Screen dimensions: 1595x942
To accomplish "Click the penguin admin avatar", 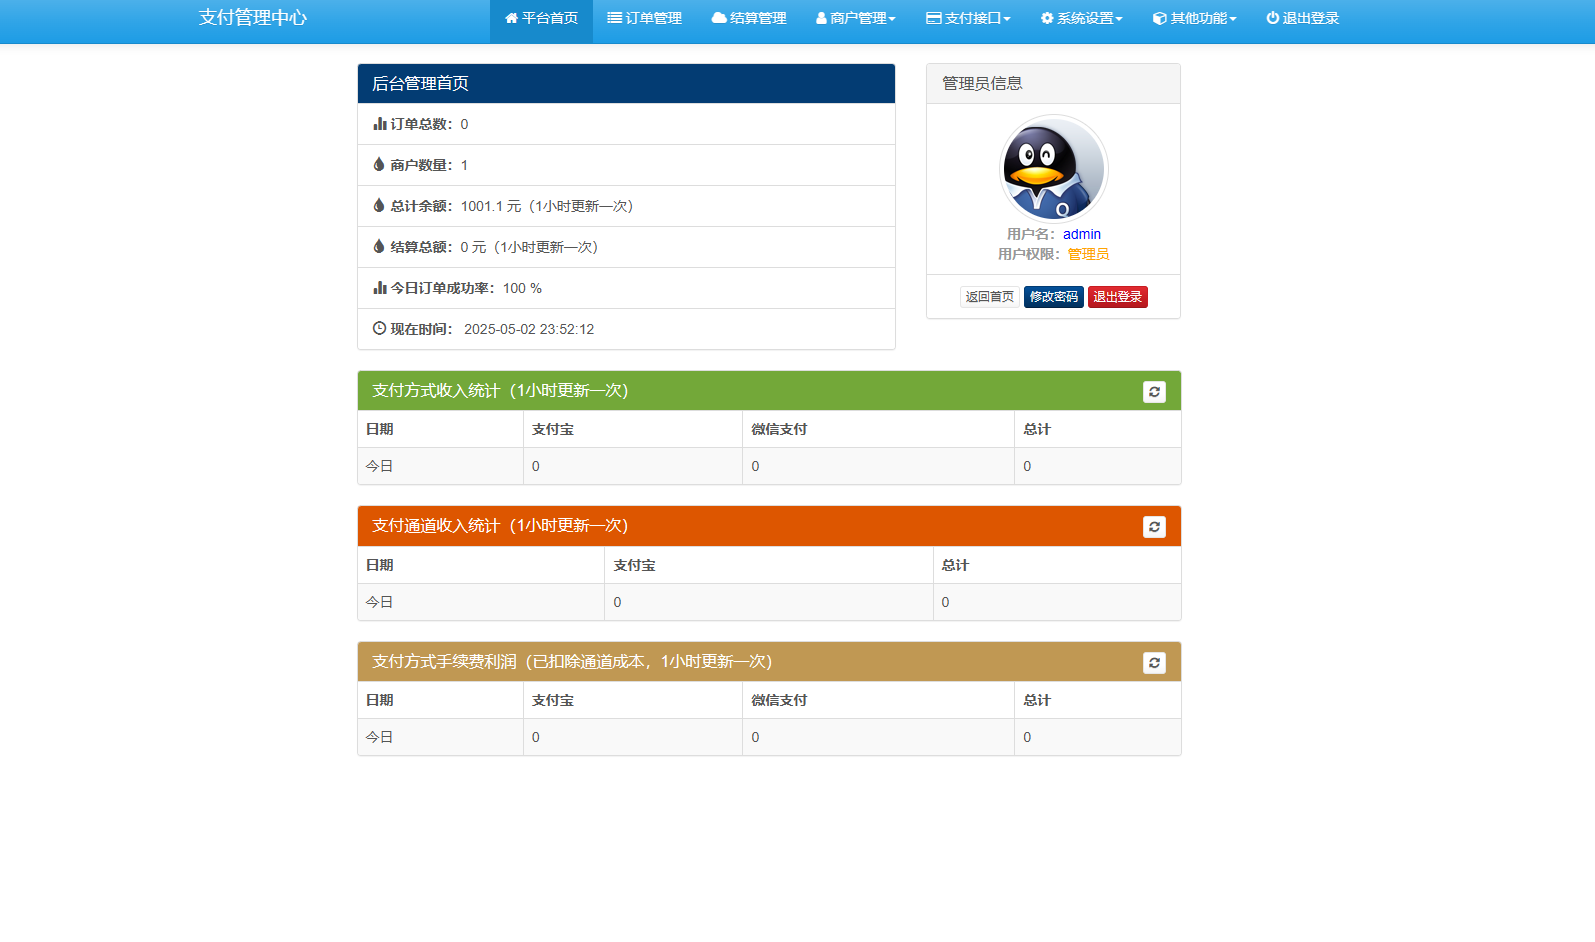I will 1053,169.
